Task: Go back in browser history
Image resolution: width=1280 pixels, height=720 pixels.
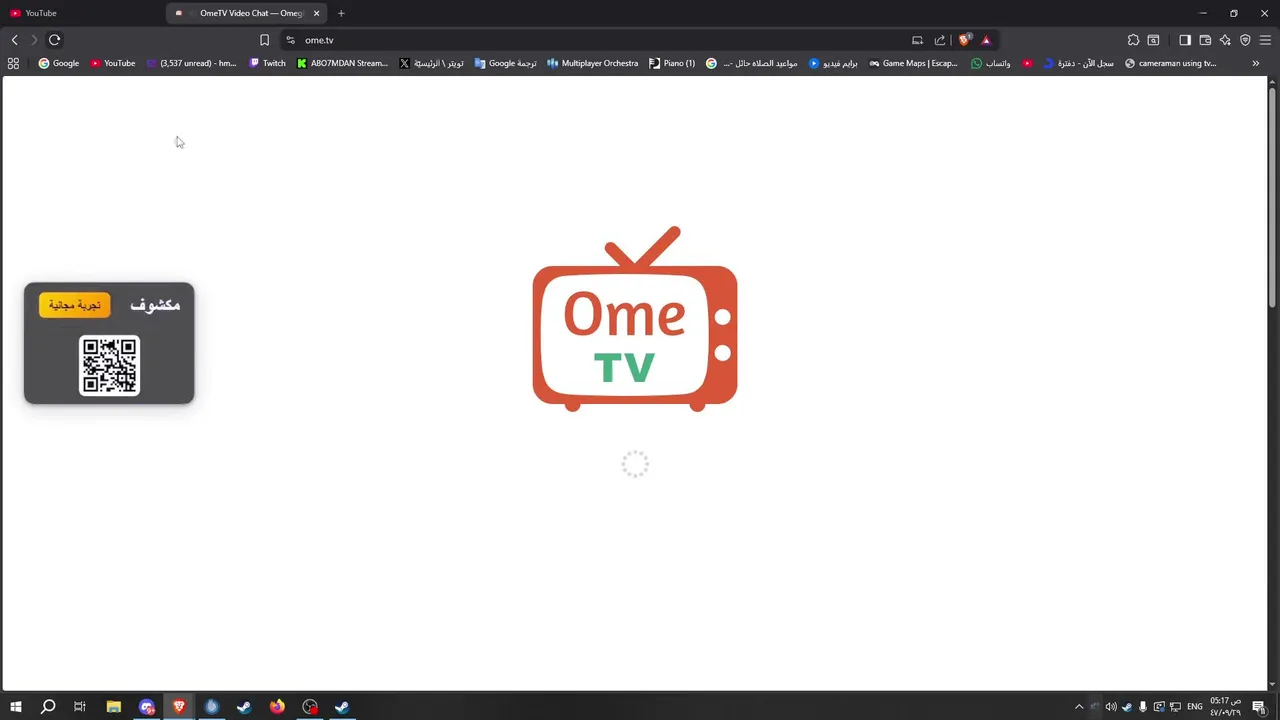Action: coord(14,40)
